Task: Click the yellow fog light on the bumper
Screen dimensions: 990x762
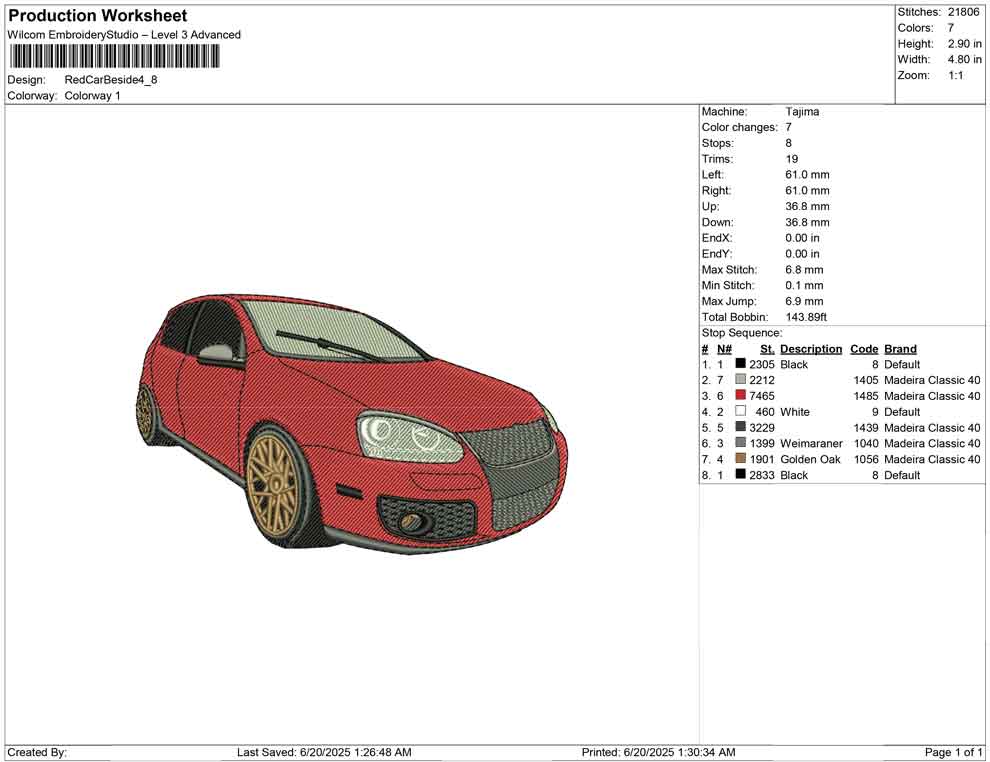Action: (411, 521)
